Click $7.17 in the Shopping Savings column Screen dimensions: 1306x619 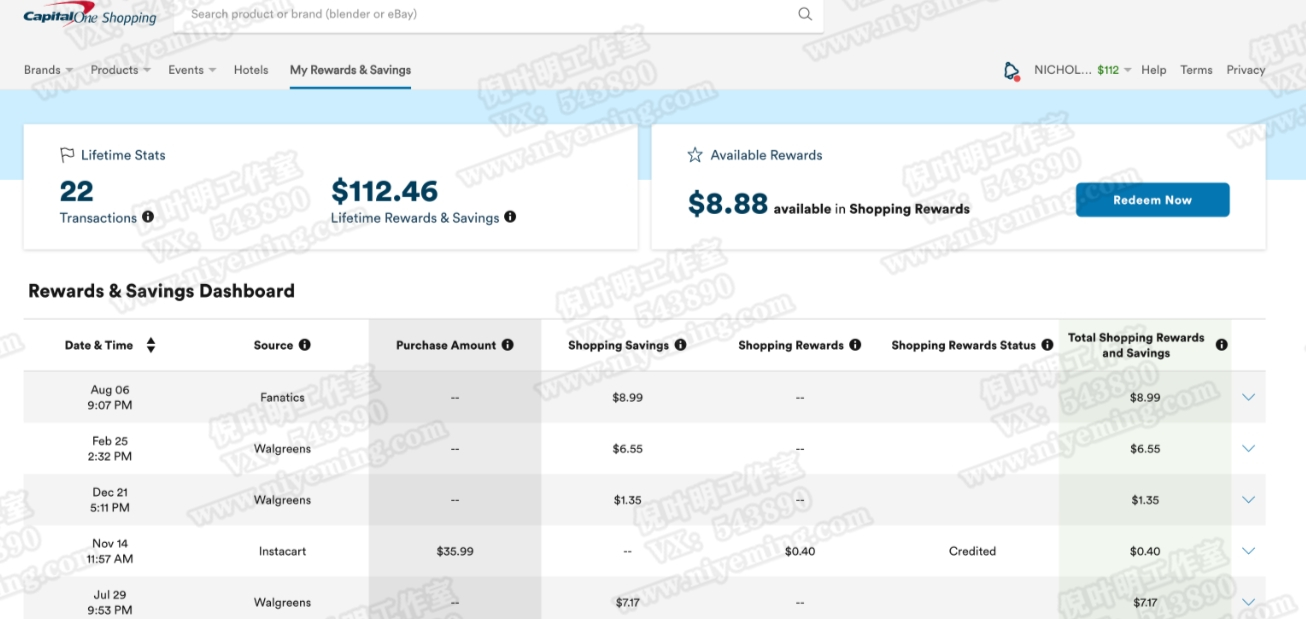click(x=628, y=602)
